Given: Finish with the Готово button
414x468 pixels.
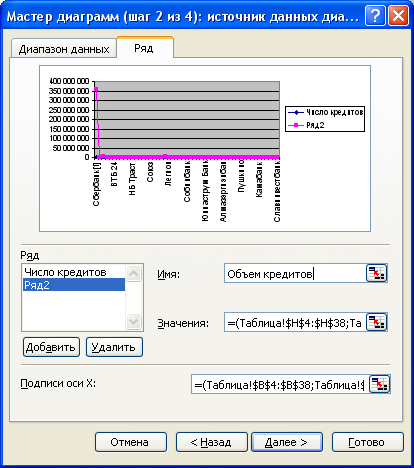Looking at the screenshot, I should (367, 442).
